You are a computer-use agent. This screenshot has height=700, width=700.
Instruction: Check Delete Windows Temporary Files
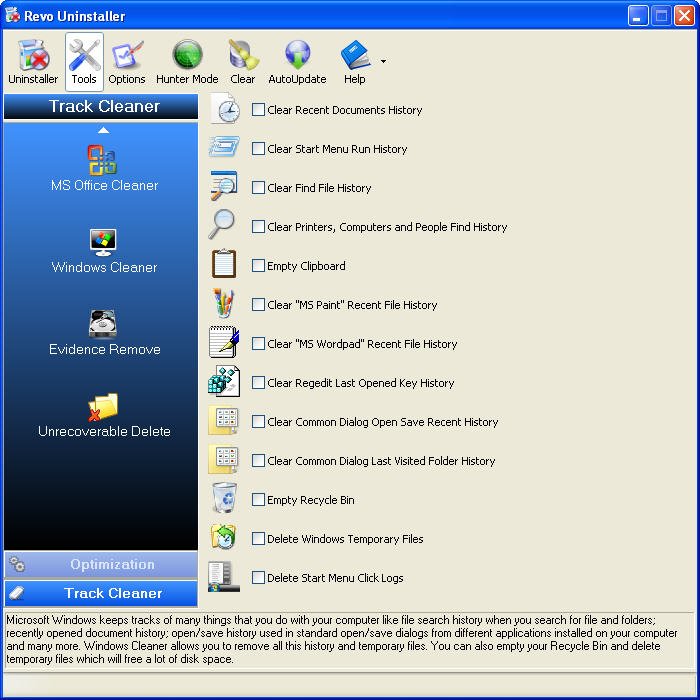click(x=258, y=539)
